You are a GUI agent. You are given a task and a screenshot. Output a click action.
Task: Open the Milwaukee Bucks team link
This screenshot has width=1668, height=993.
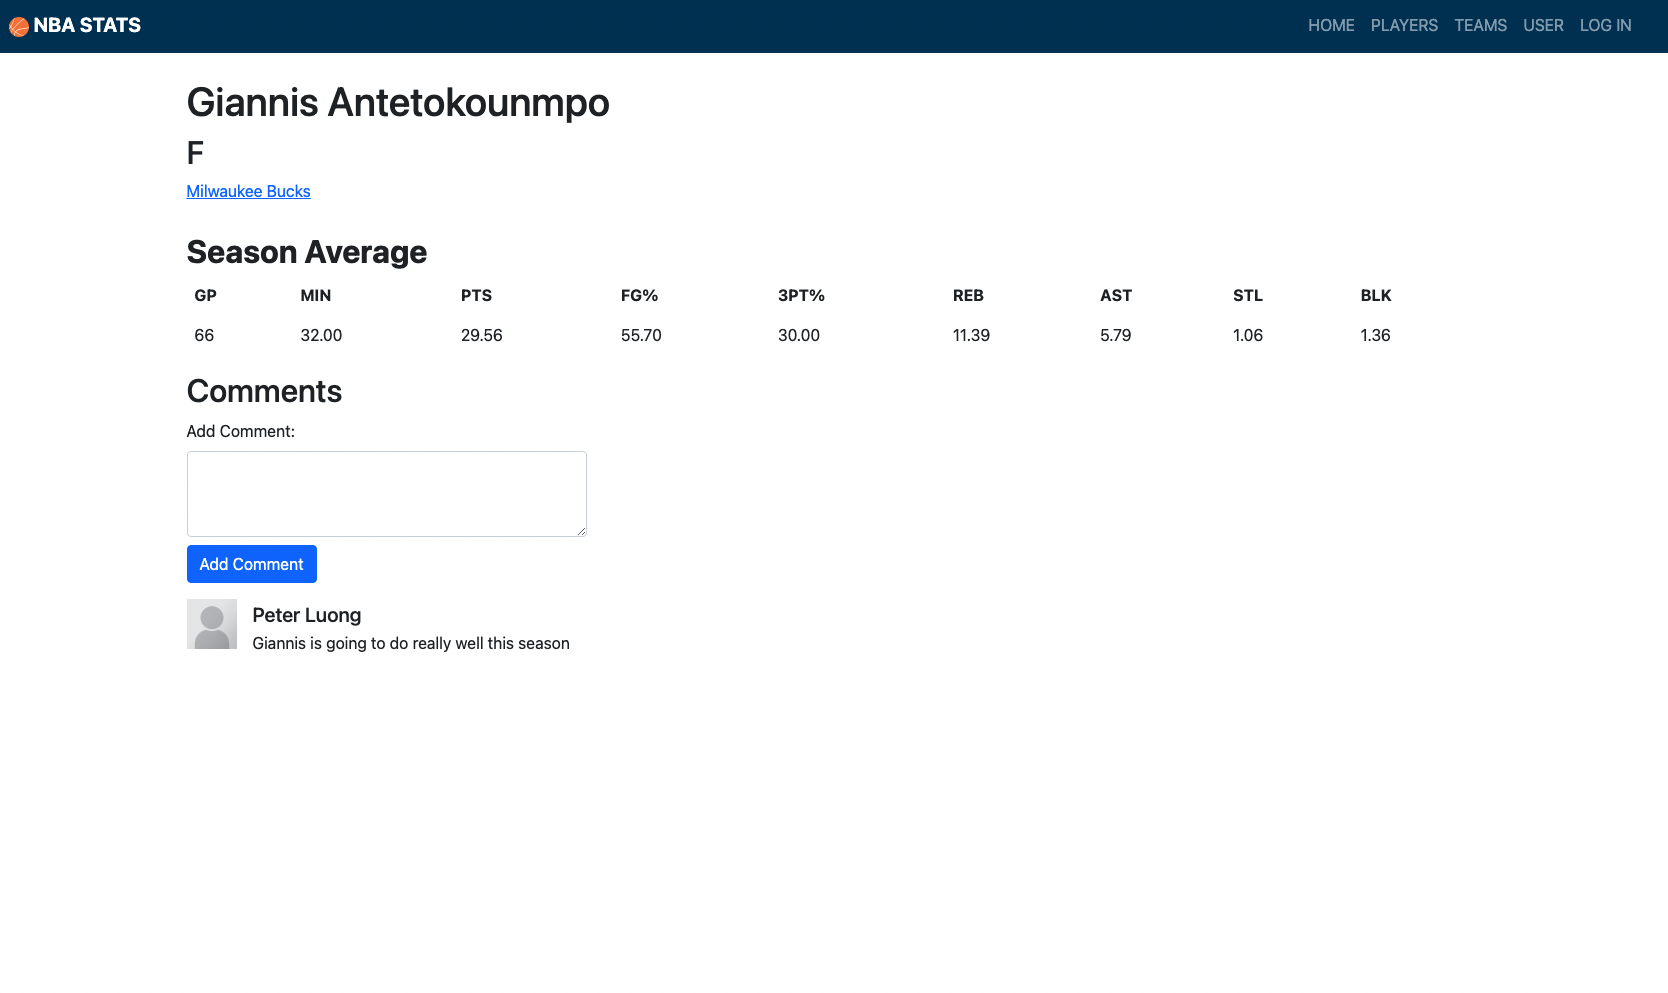[248, 191]
